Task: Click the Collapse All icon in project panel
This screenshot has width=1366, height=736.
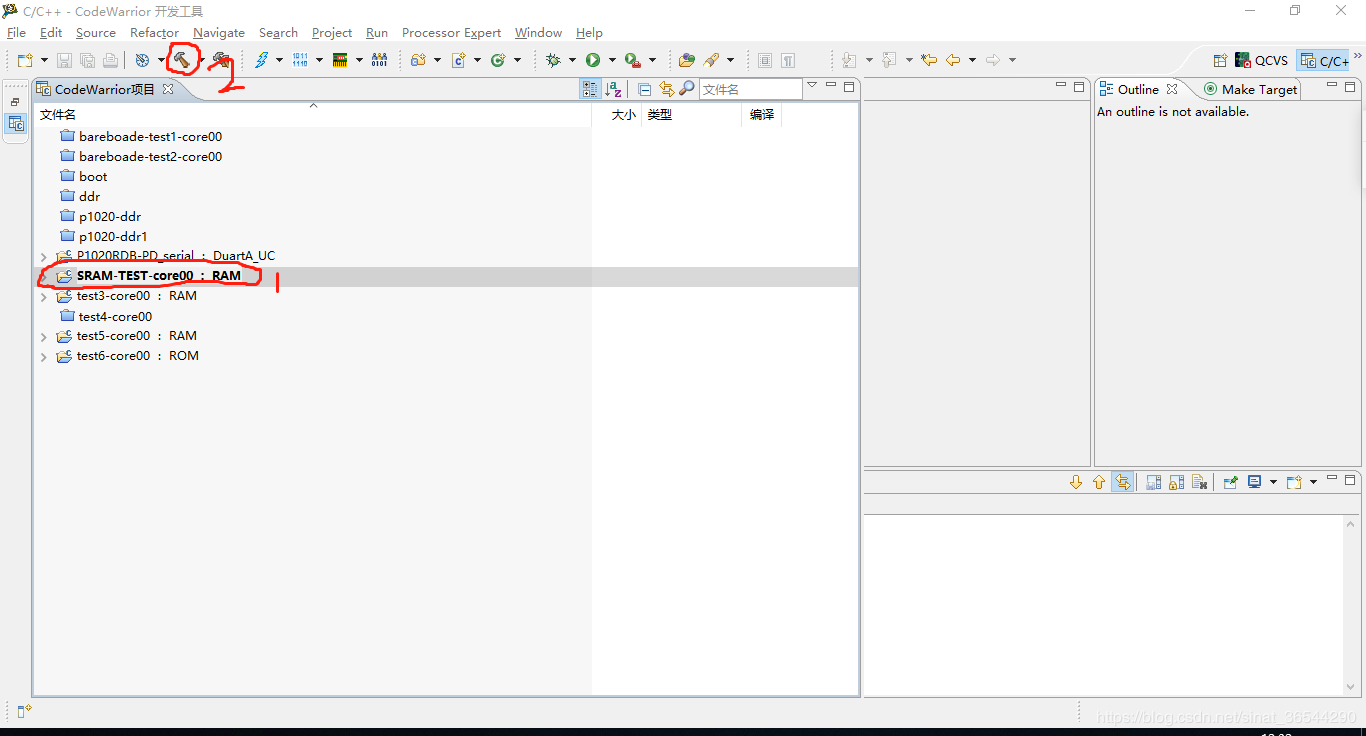Action: pos(645,89)
